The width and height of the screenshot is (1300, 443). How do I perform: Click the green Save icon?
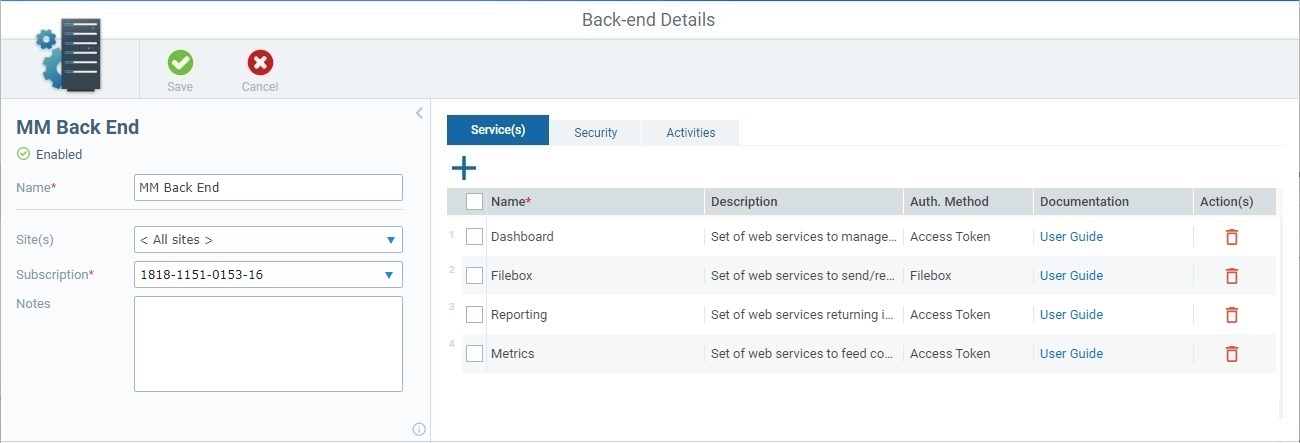[x=180, y=63]
